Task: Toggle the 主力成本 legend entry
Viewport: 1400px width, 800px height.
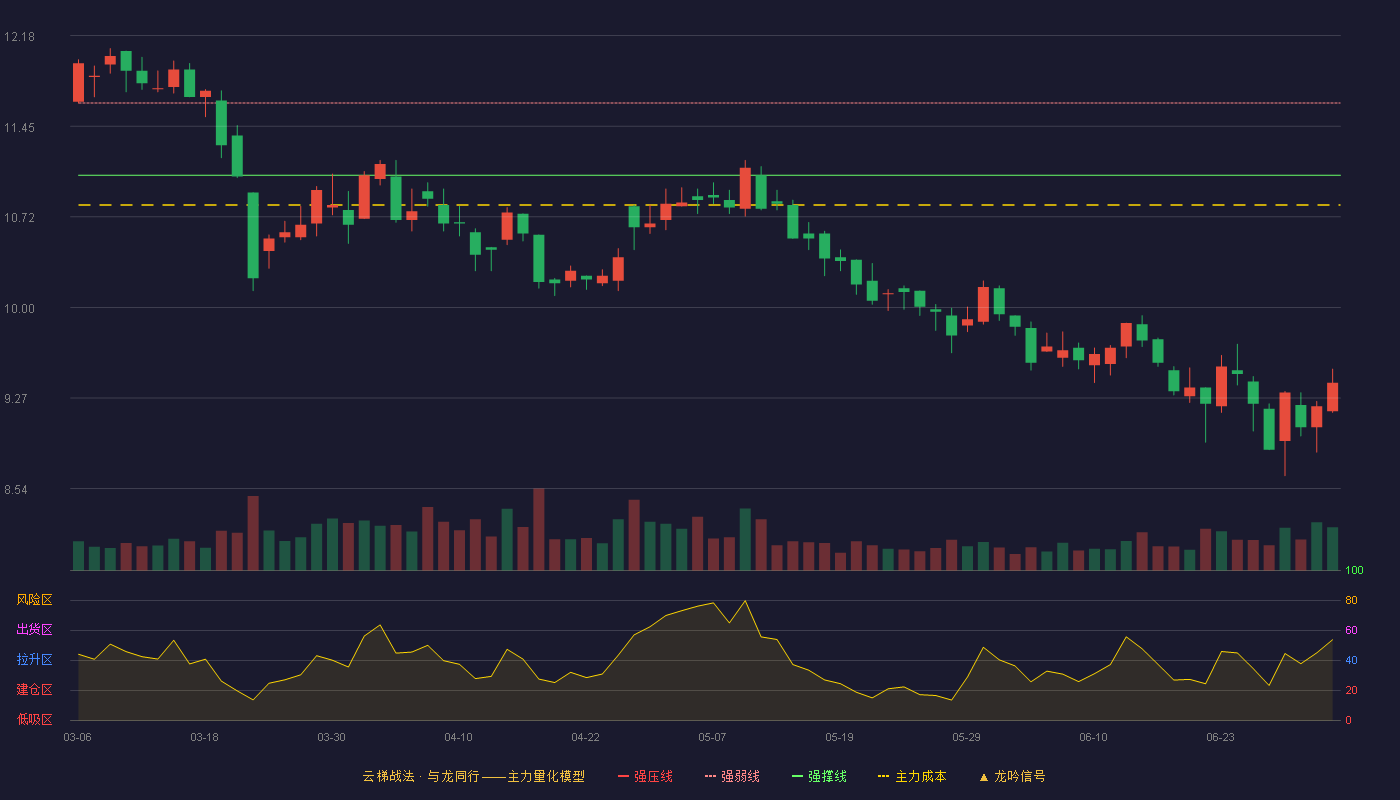Action: click(x=912, y=776)
